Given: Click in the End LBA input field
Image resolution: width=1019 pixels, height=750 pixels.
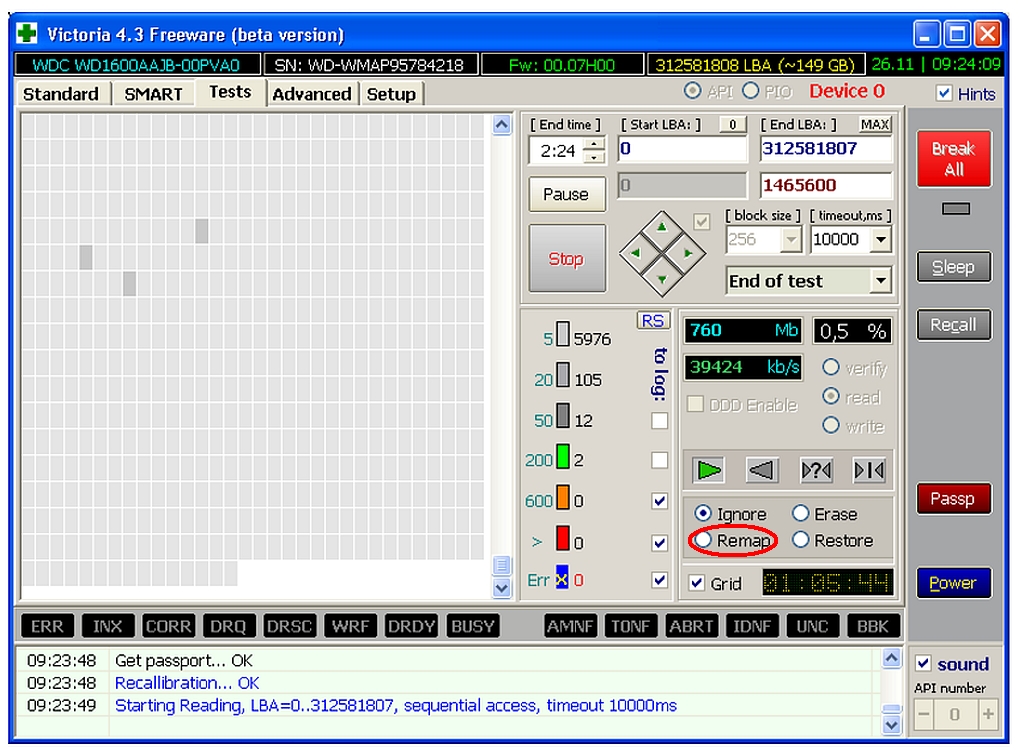Looking at the screenshot, I should click(826, 149).
